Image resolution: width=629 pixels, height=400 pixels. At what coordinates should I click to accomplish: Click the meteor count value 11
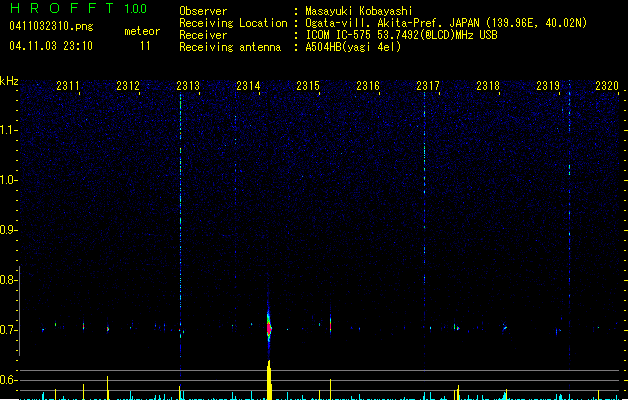145,46
